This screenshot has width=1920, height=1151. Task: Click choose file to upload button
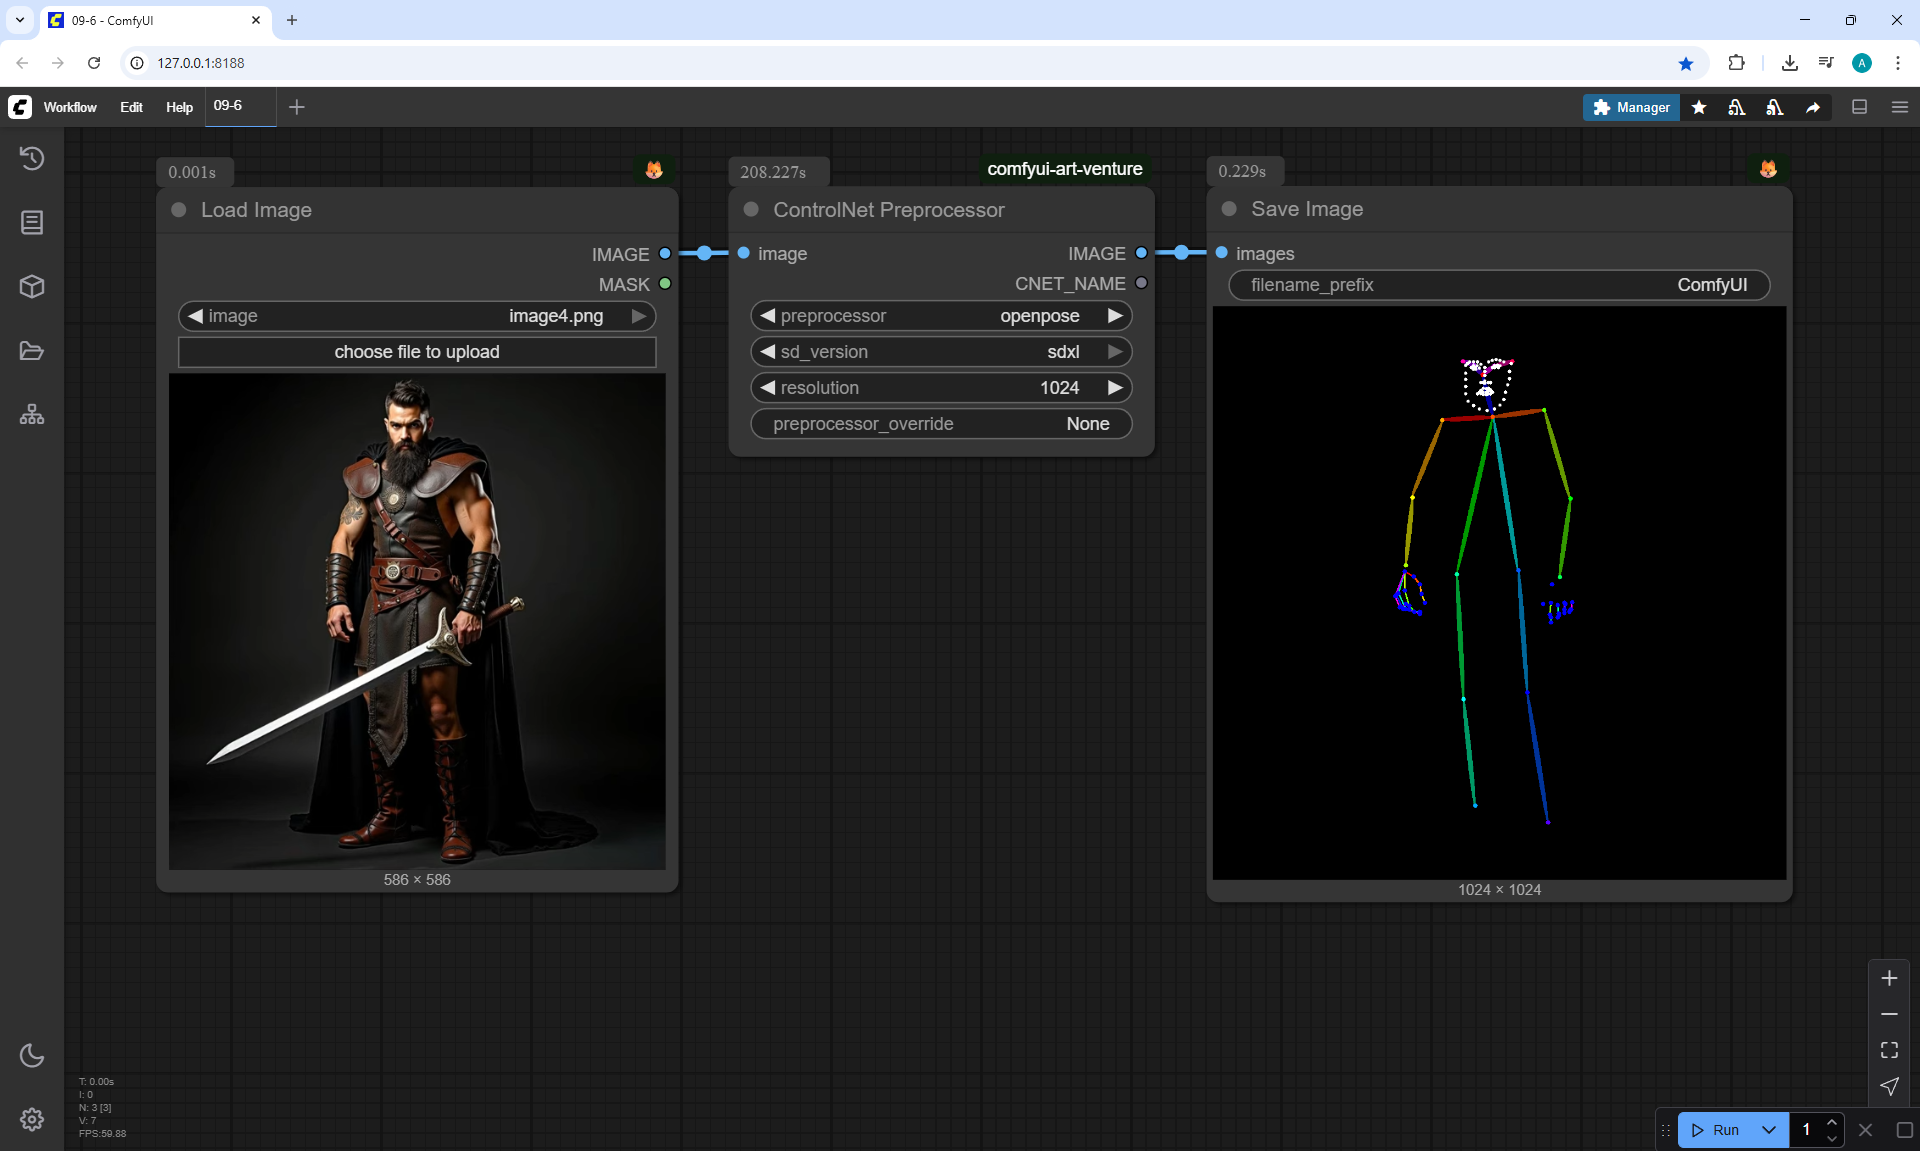click(x=417, y=352)
